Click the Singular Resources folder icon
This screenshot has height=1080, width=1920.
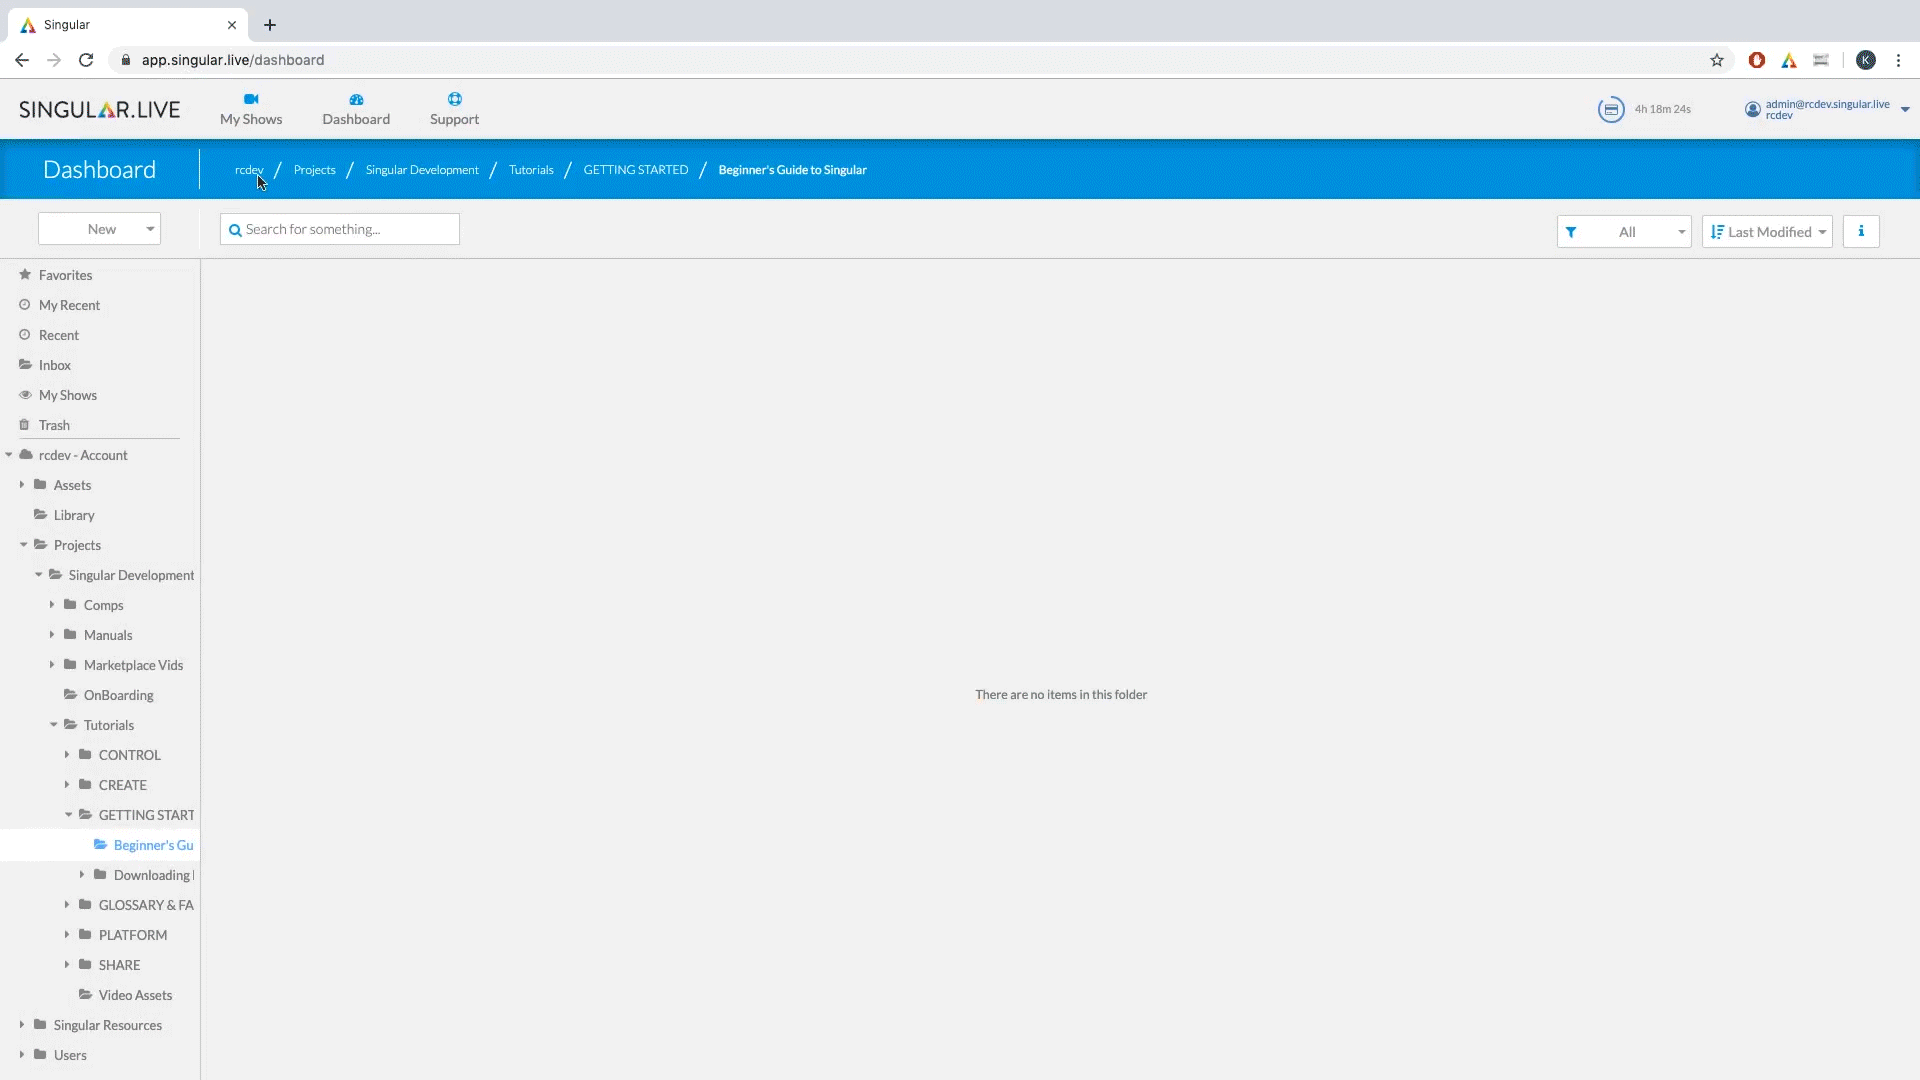point(40,1024)
